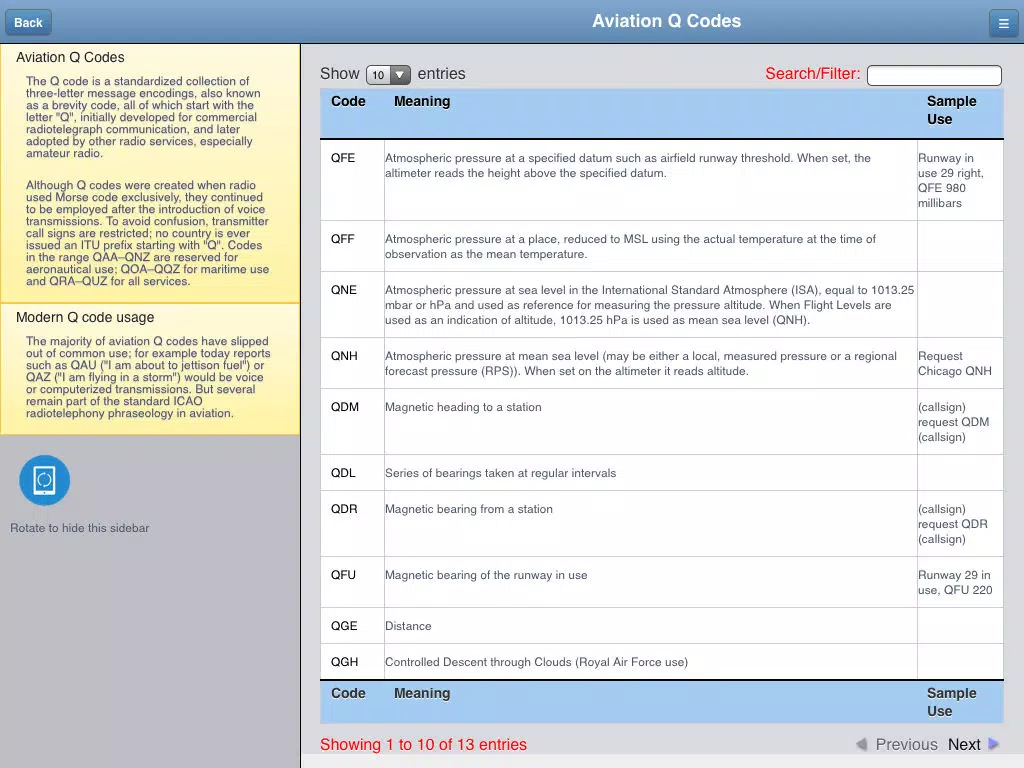Click 'Series of bearings taken at regular intervals'

click(x=500, y=473)
